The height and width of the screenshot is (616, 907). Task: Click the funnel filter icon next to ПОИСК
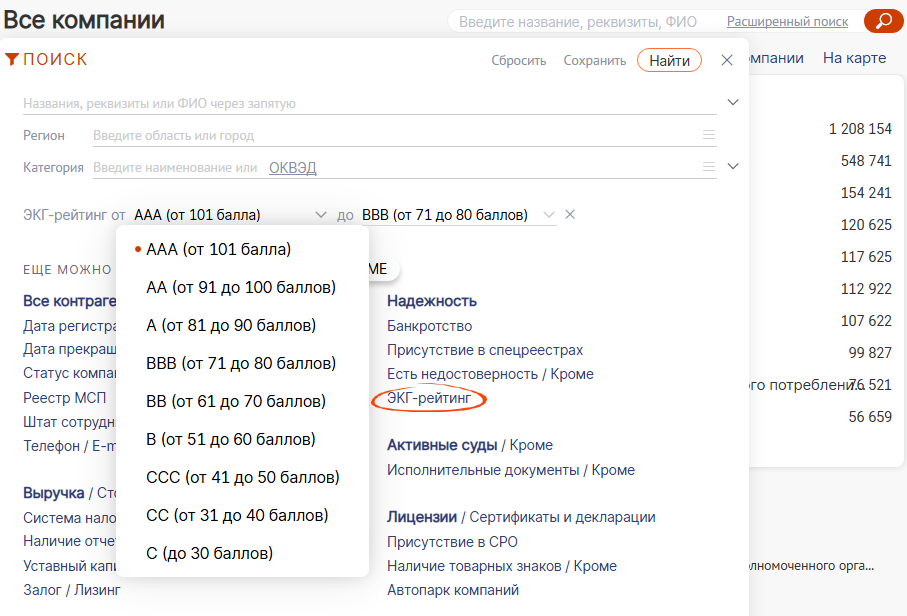tap(12, 59)
